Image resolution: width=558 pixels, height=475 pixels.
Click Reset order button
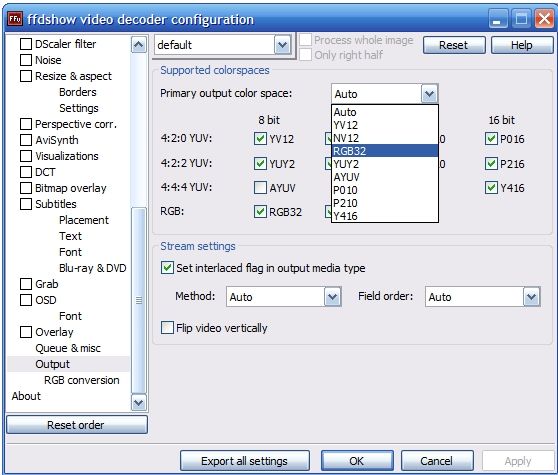coord(77,425)
